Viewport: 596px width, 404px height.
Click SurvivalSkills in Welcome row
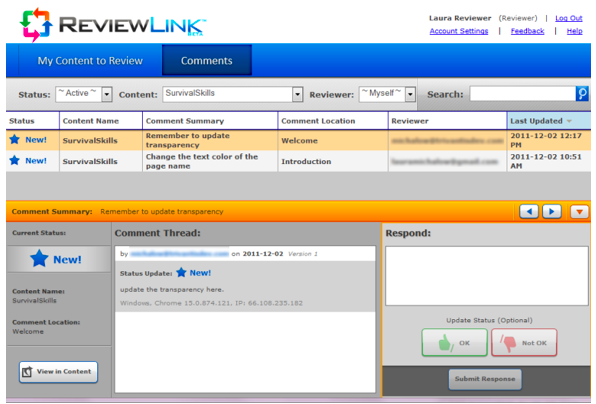(x=90, y=141)
